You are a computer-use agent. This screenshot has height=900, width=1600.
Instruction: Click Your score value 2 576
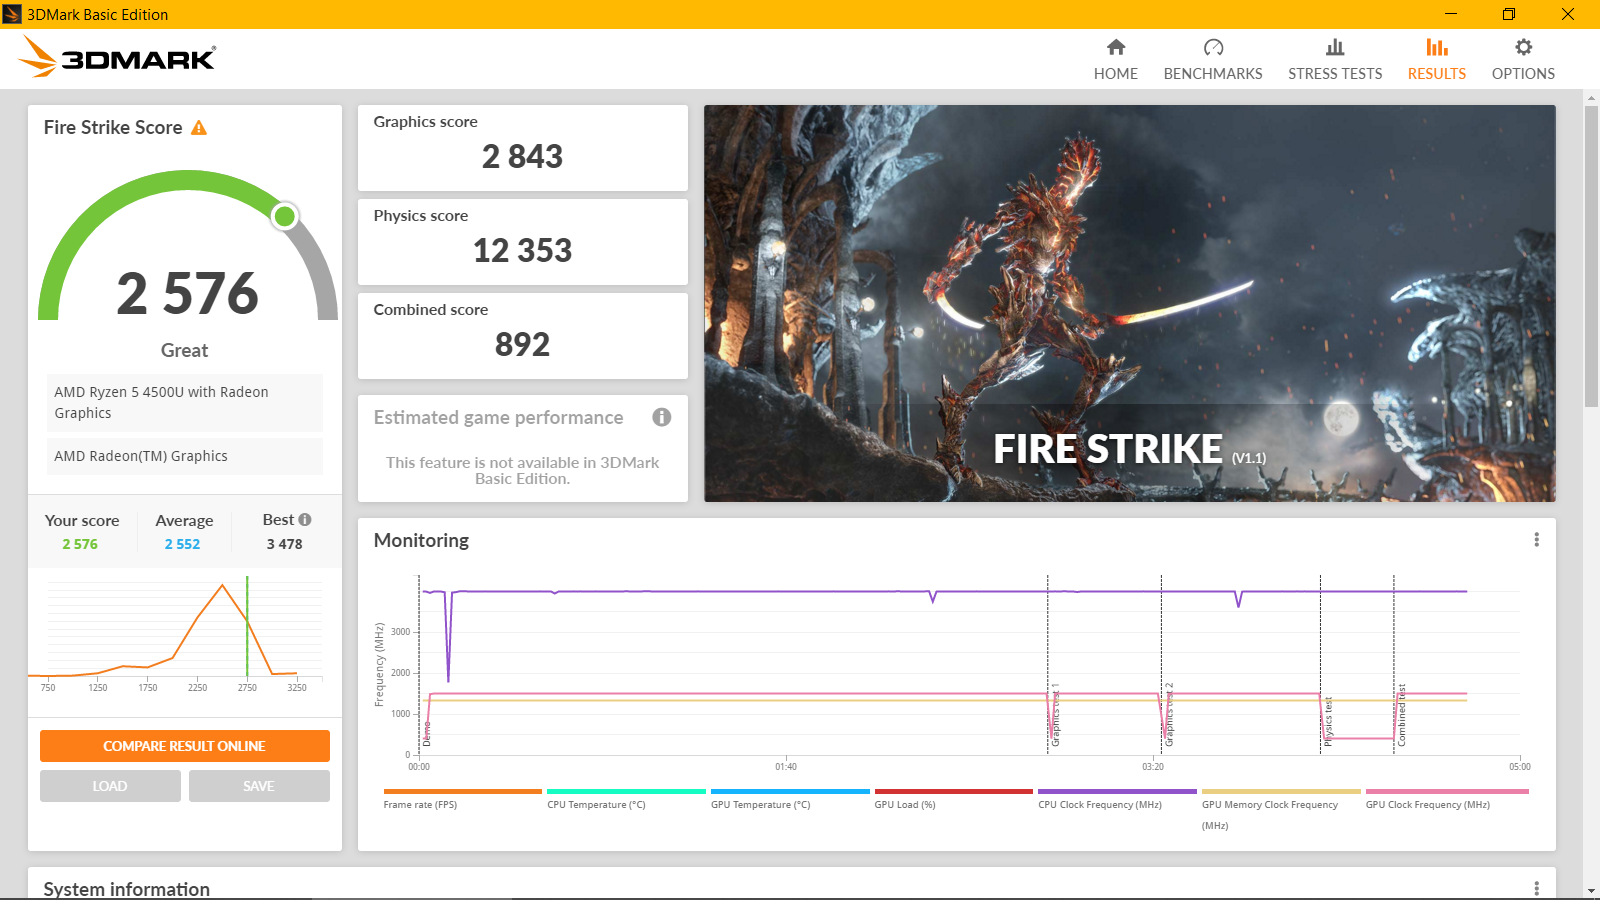[x=80, y=544]
